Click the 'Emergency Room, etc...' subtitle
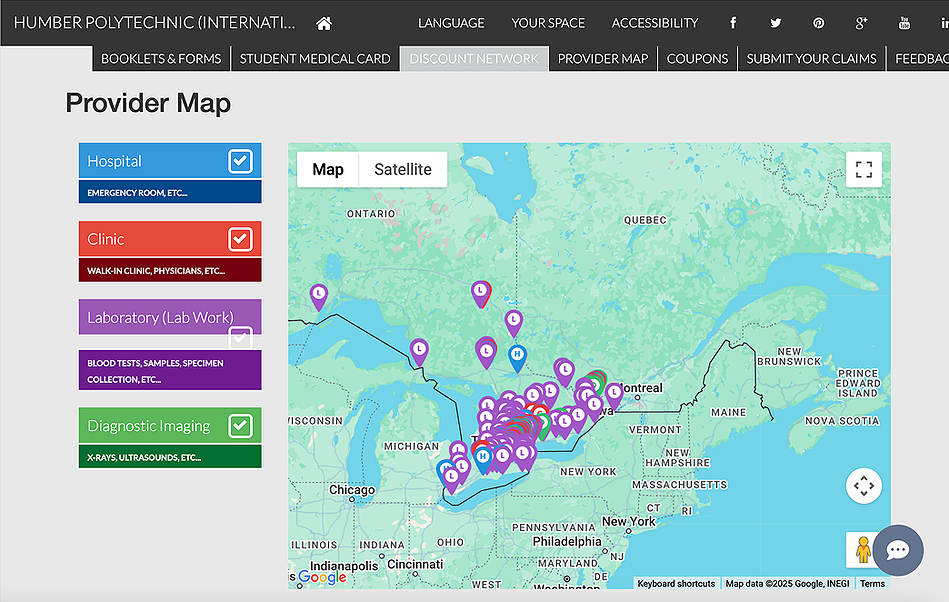The image size is (949, 602). point(137,193)
